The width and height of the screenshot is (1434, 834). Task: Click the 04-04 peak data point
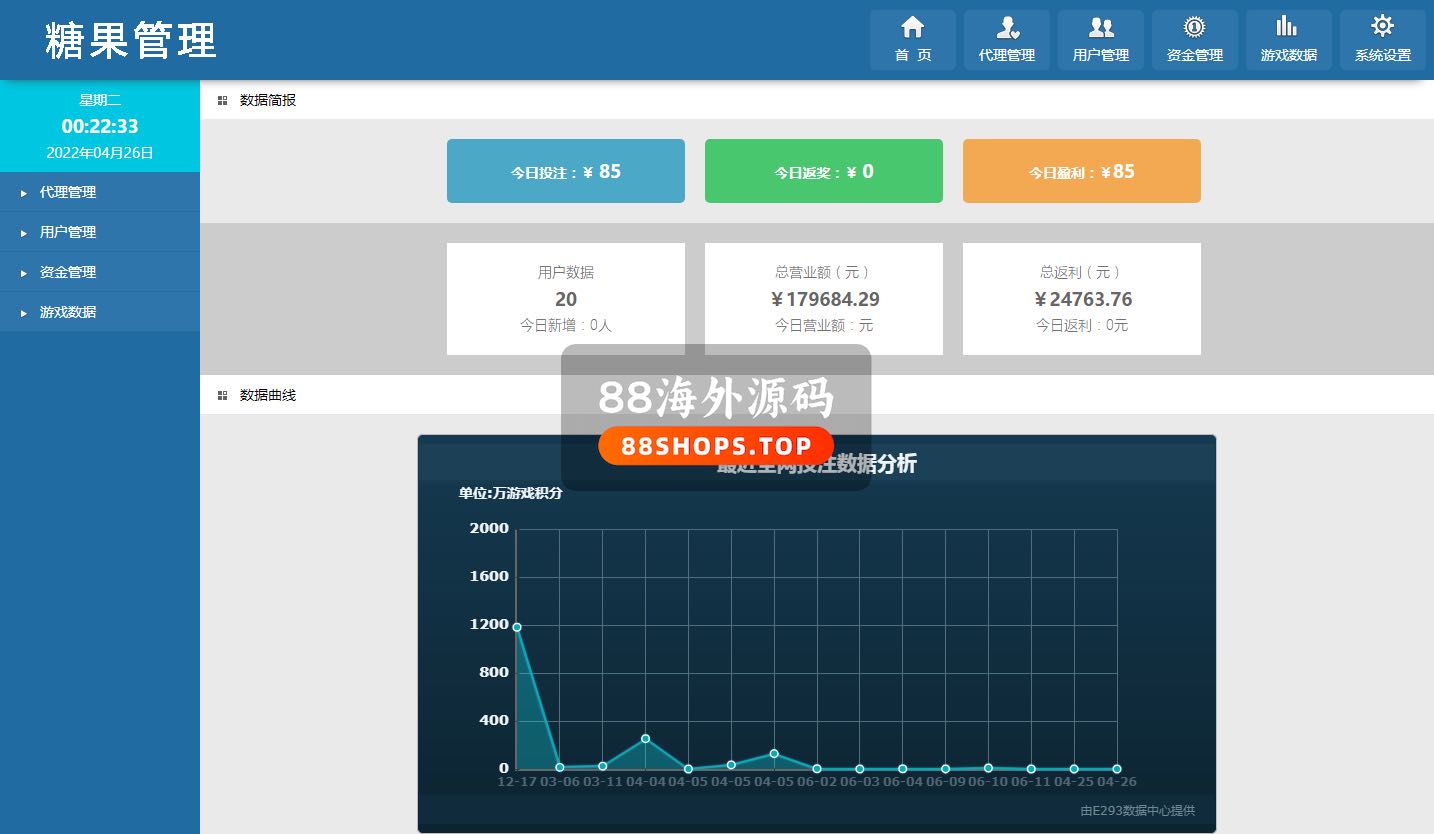coord(646,738)
